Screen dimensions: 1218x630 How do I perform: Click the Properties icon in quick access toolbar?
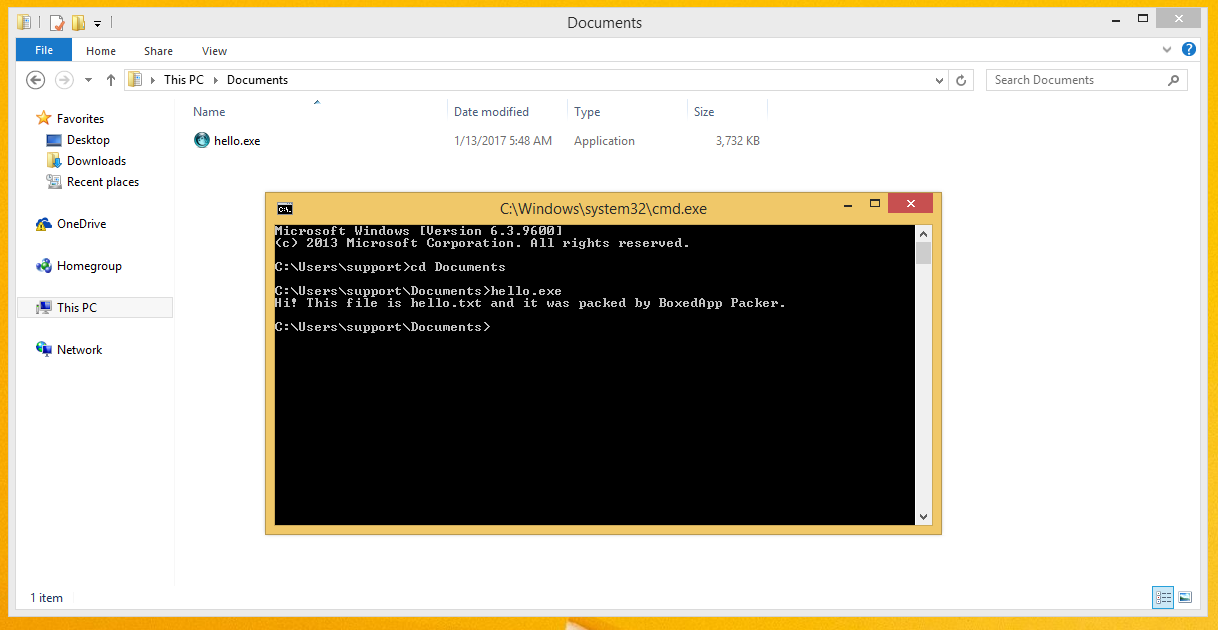coord(58,22)
